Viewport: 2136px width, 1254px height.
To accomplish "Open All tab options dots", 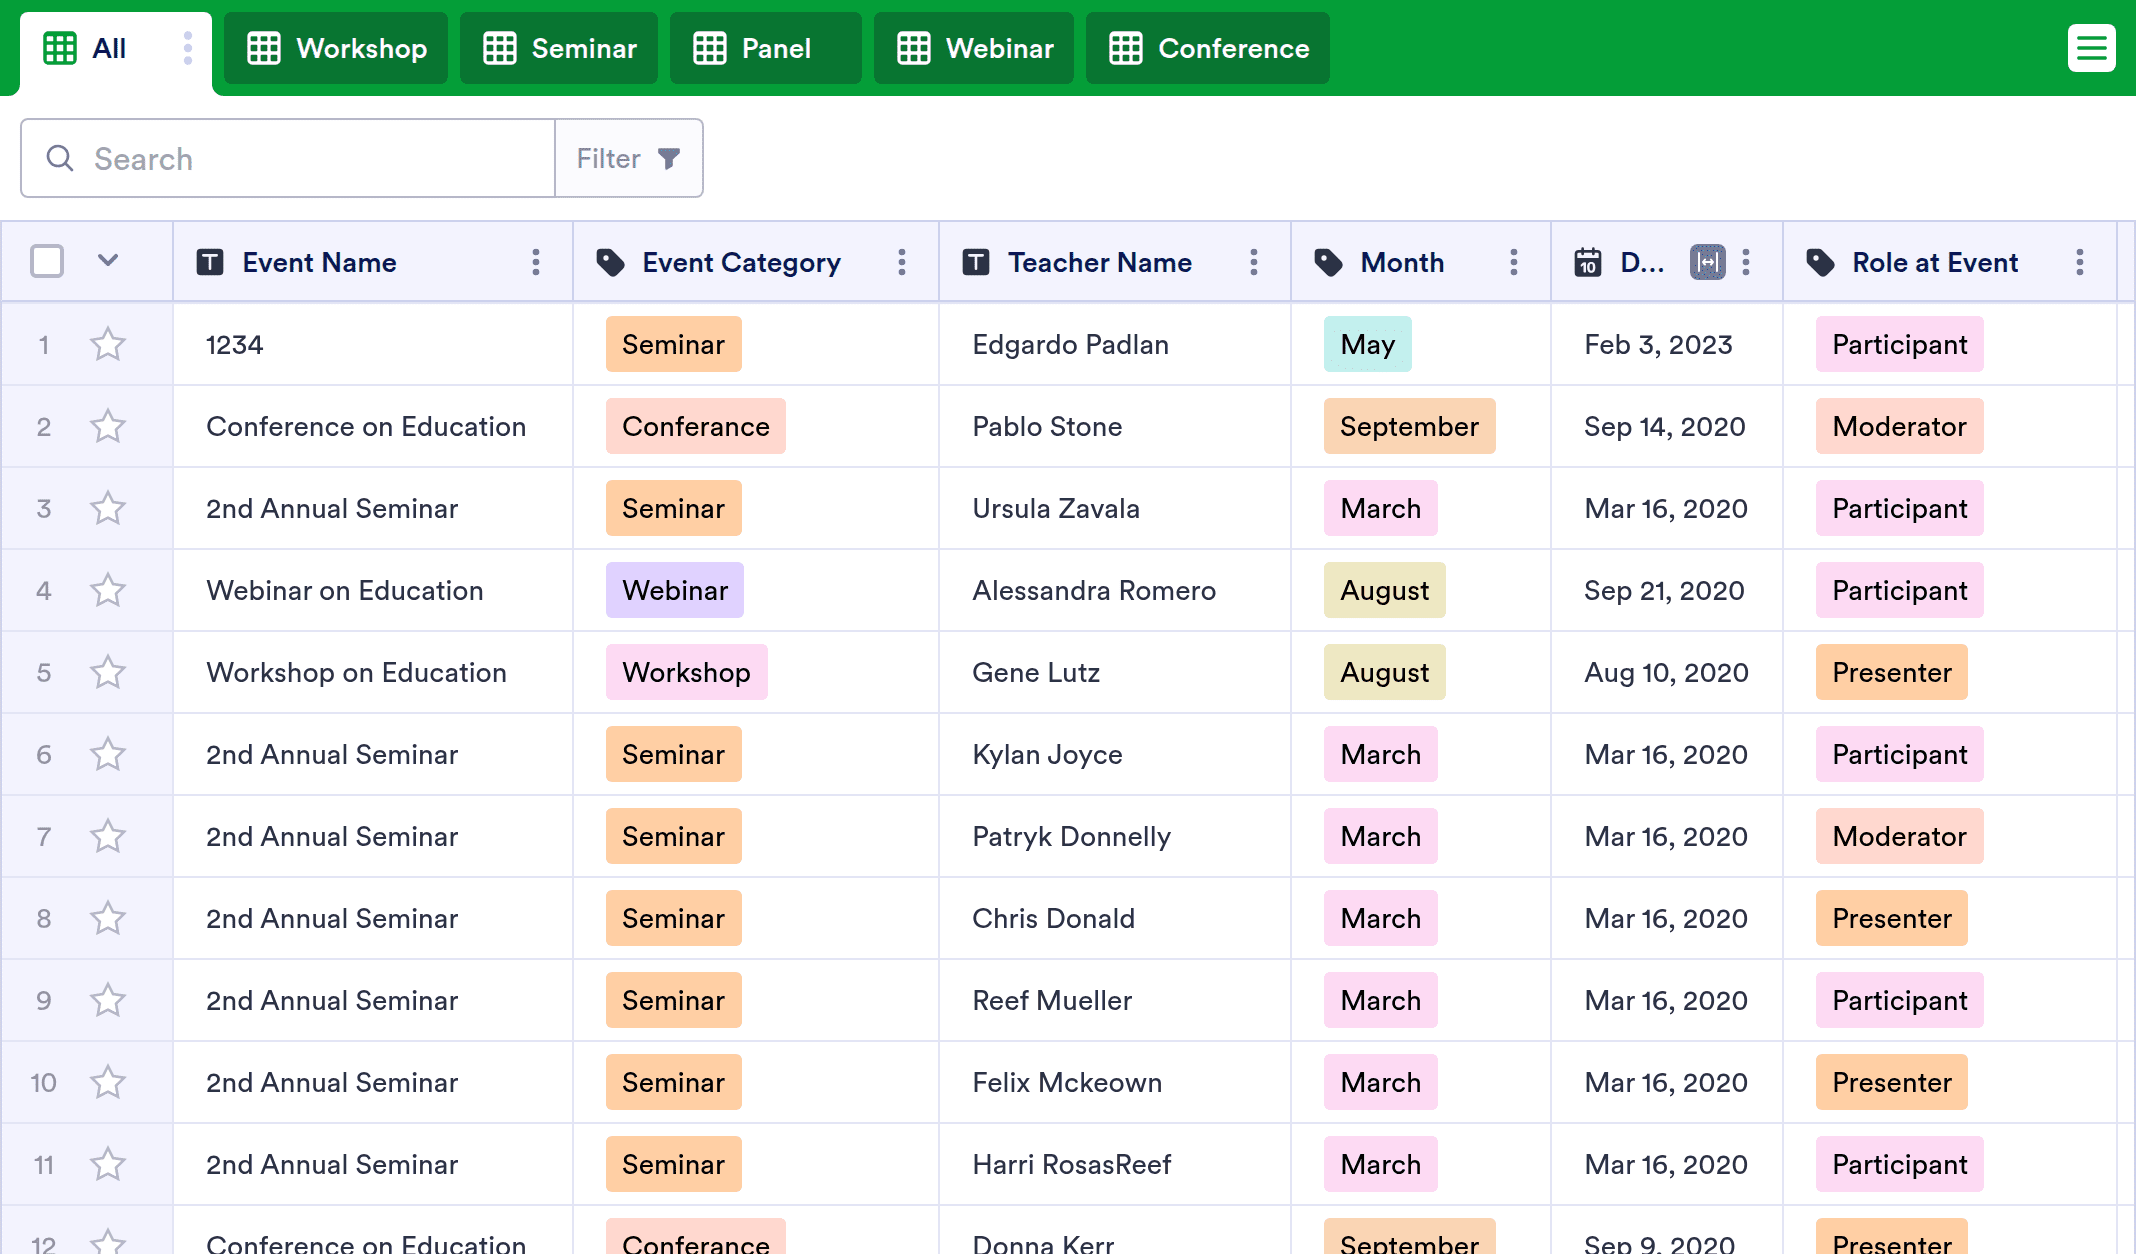I will [187, 48].
